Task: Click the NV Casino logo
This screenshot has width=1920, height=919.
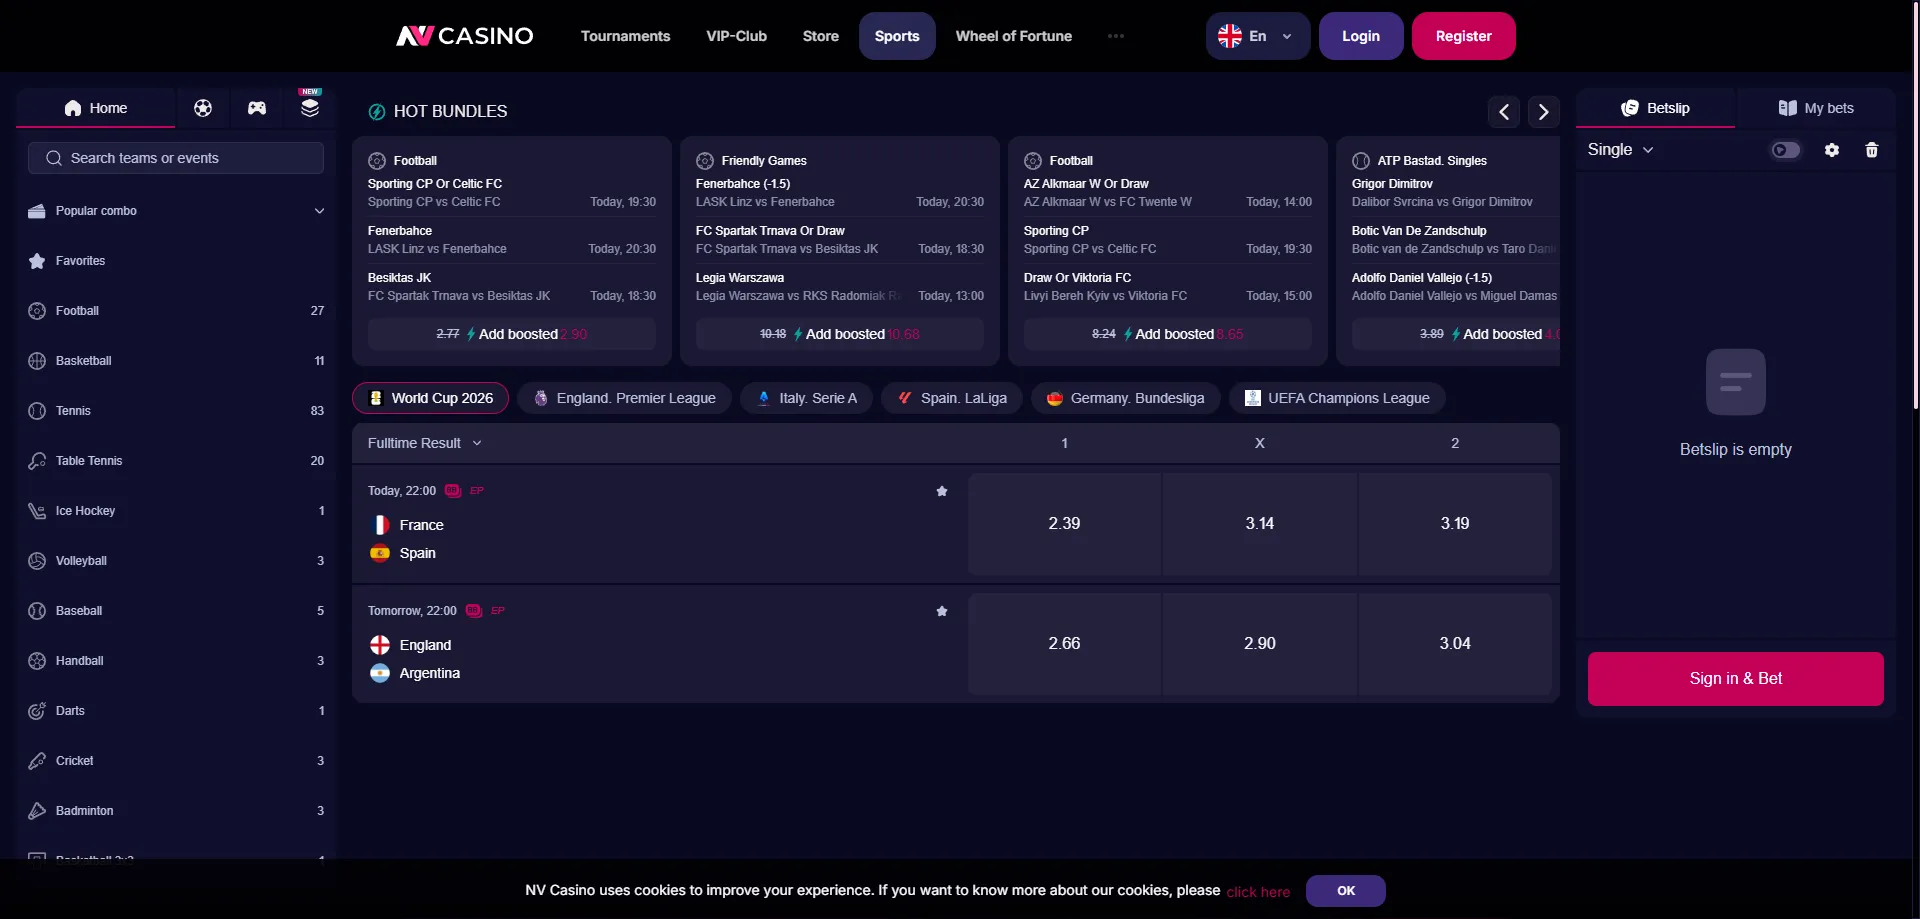Action: tap(465, 36)
